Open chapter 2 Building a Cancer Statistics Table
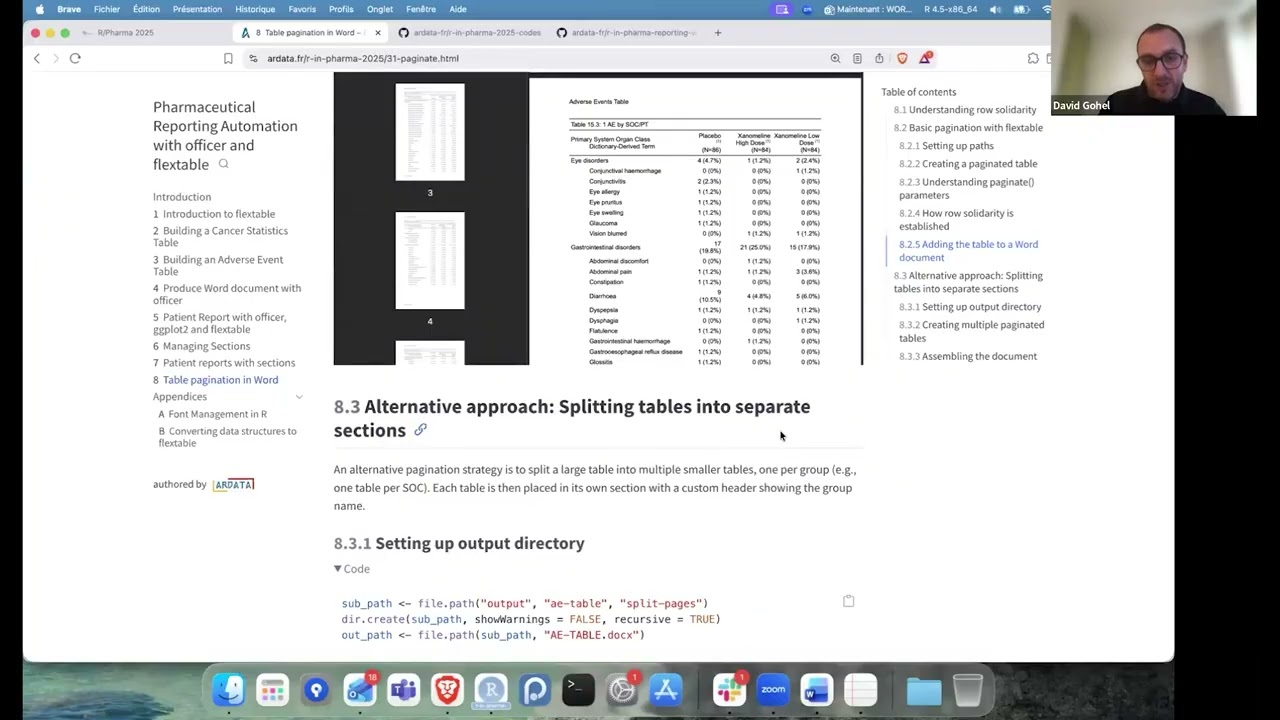 (220, 236)
